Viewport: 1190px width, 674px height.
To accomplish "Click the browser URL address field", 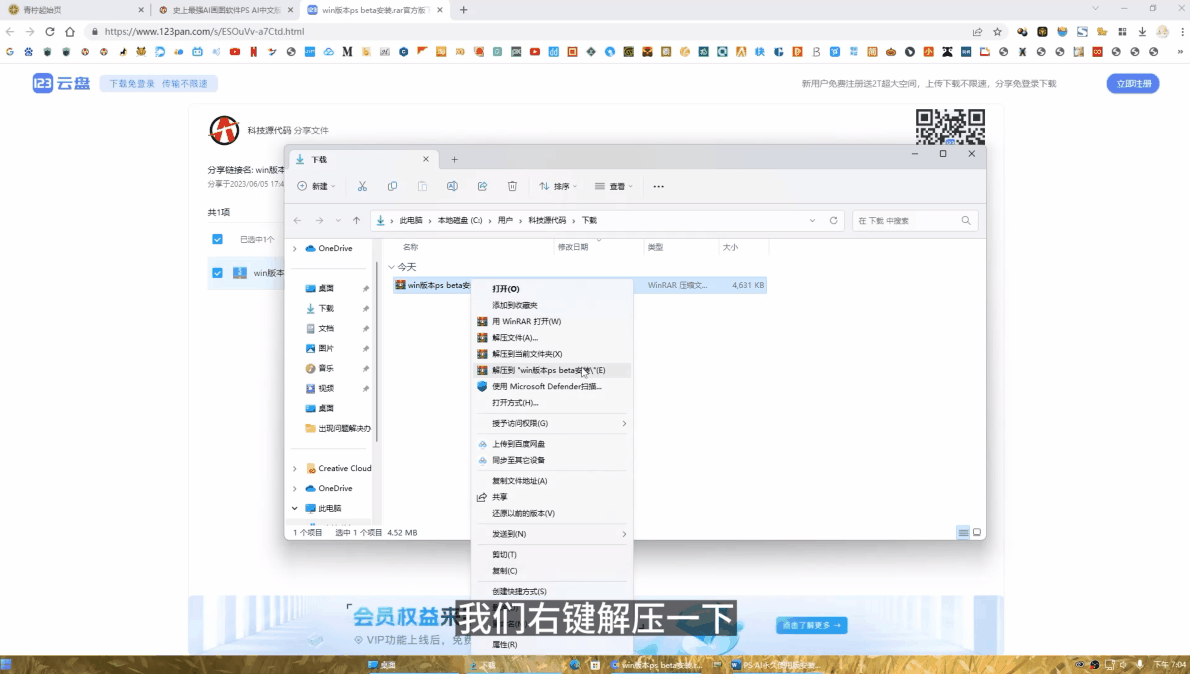I will point(524,32).
